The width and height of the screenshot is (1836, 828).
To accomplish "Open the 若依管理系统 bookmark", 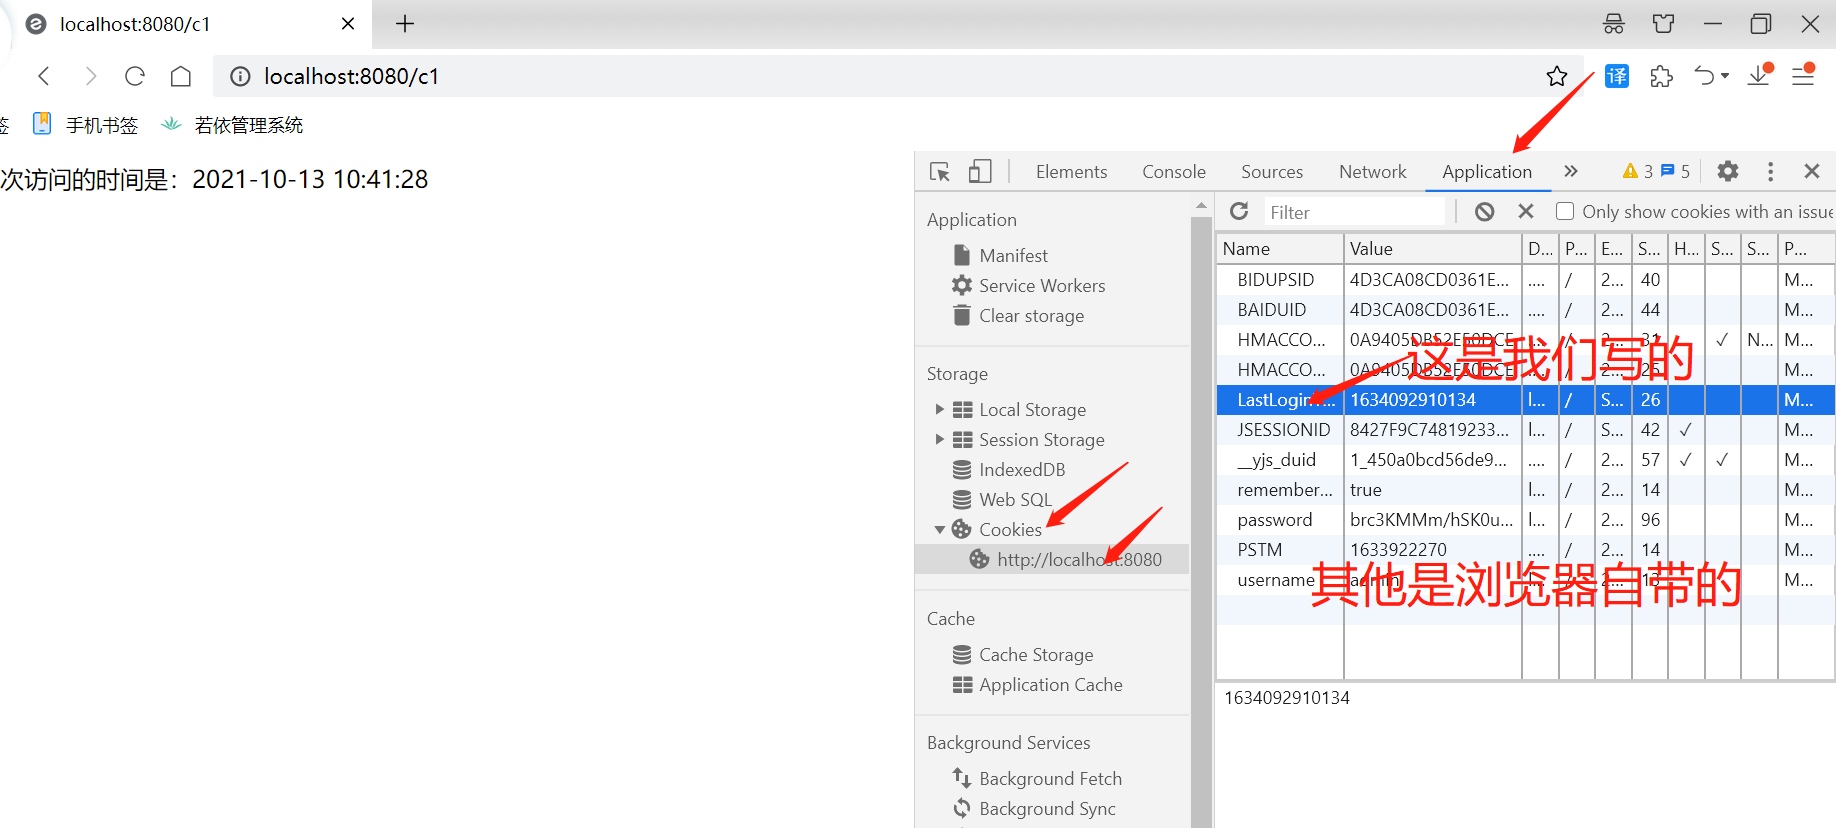I will [232, 125].
